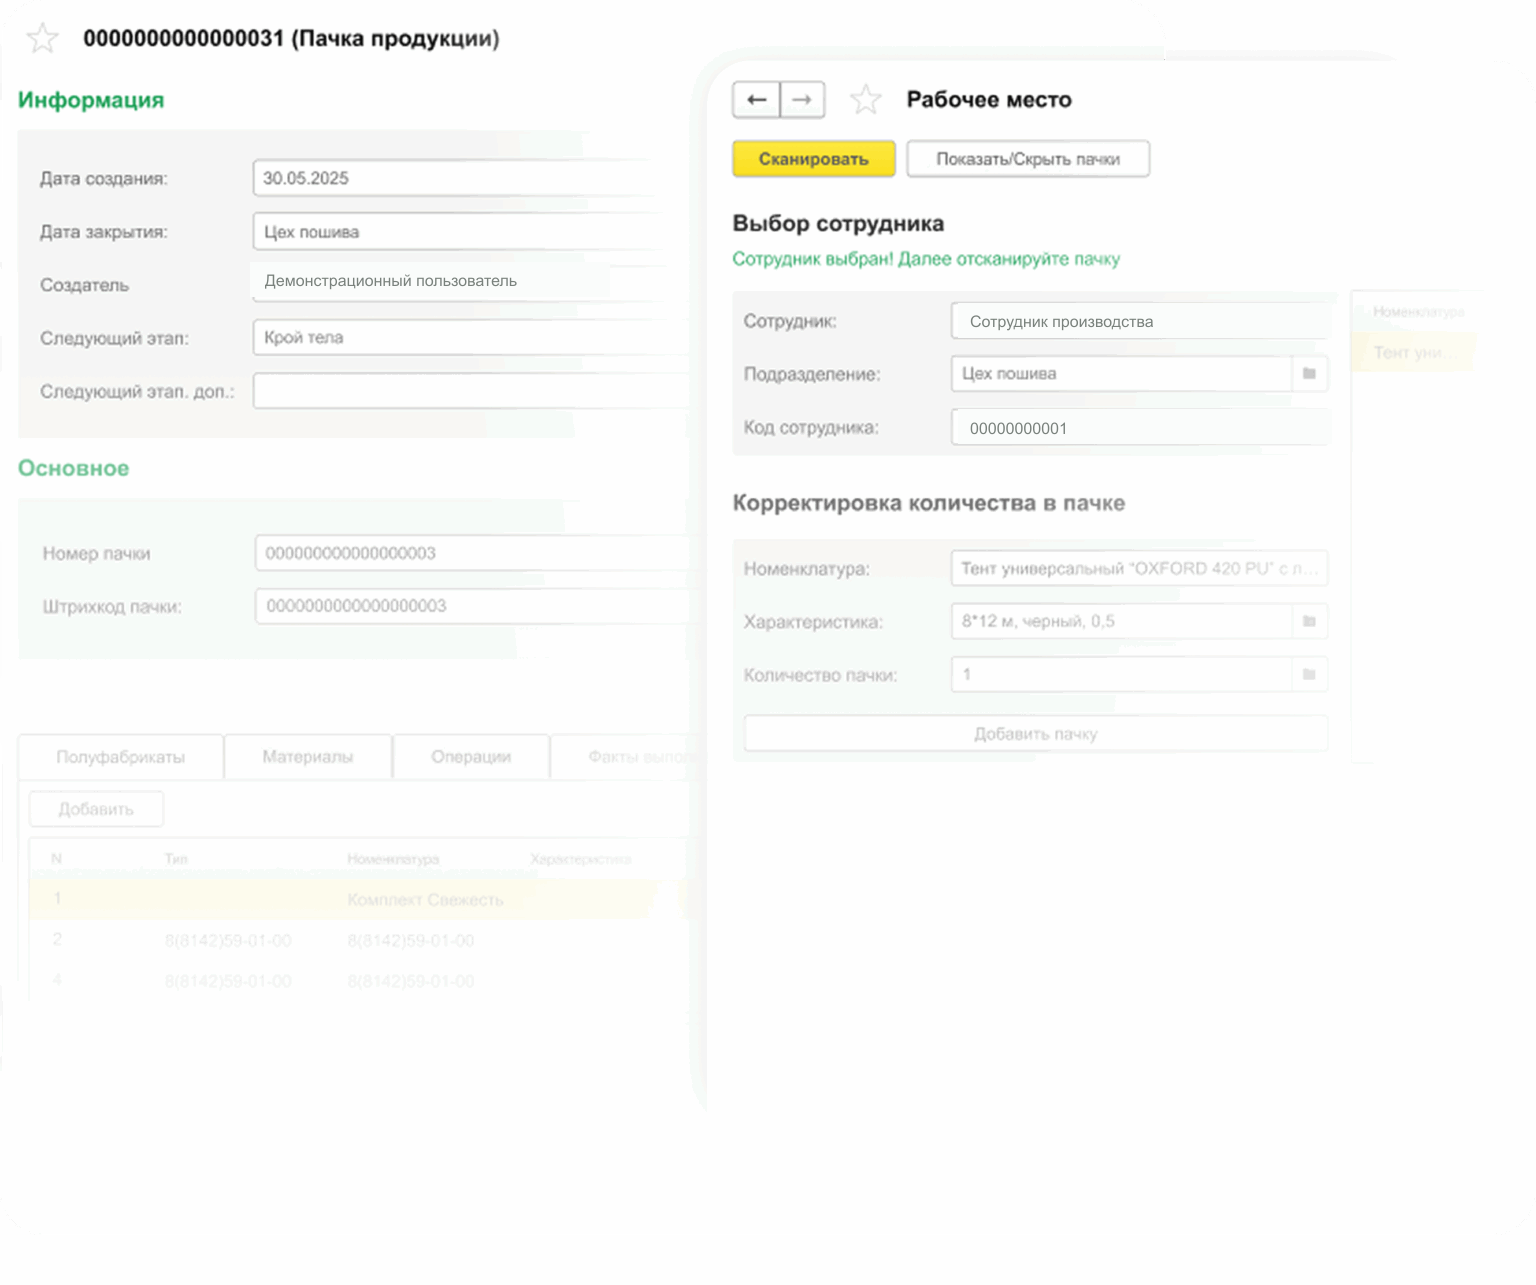Click the green Основное section heading

[x=74, y=468]
